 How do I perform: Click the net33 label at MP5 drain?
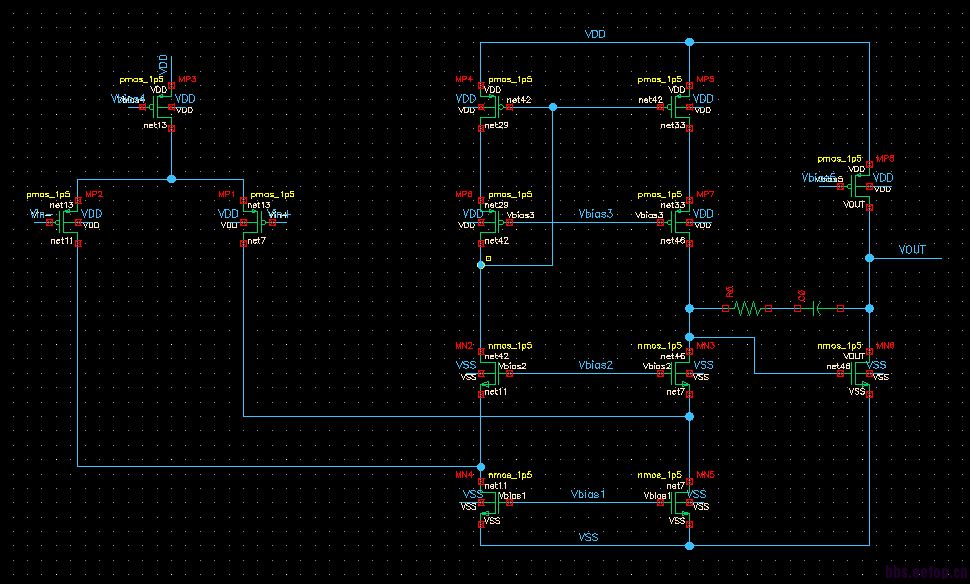tap(672, 125)
